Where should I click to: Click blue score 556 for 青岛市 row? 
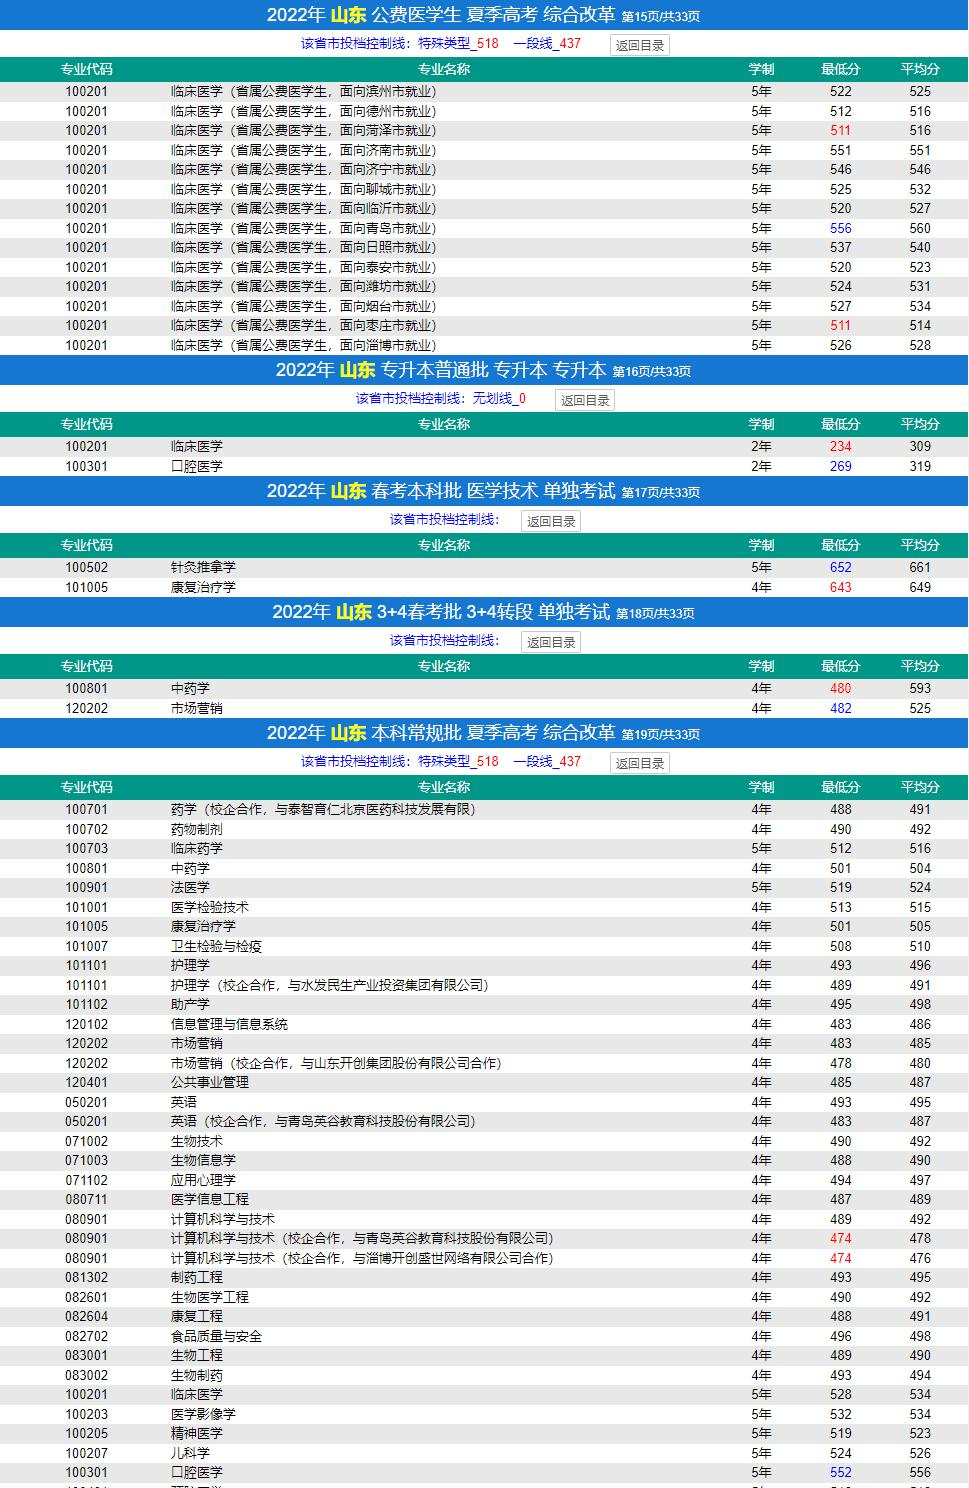(840, 228)
